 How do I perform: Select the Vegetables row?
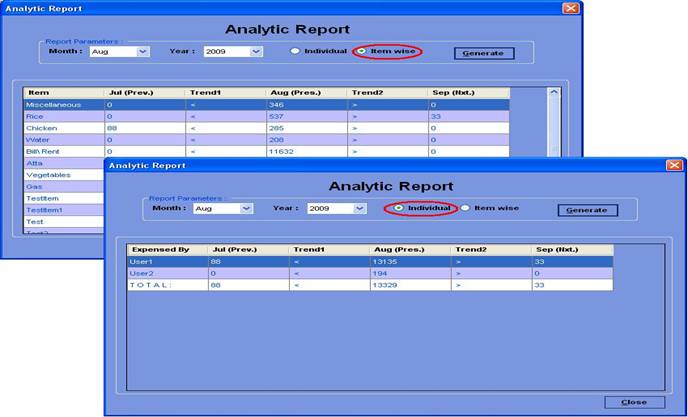click(64, 175)
